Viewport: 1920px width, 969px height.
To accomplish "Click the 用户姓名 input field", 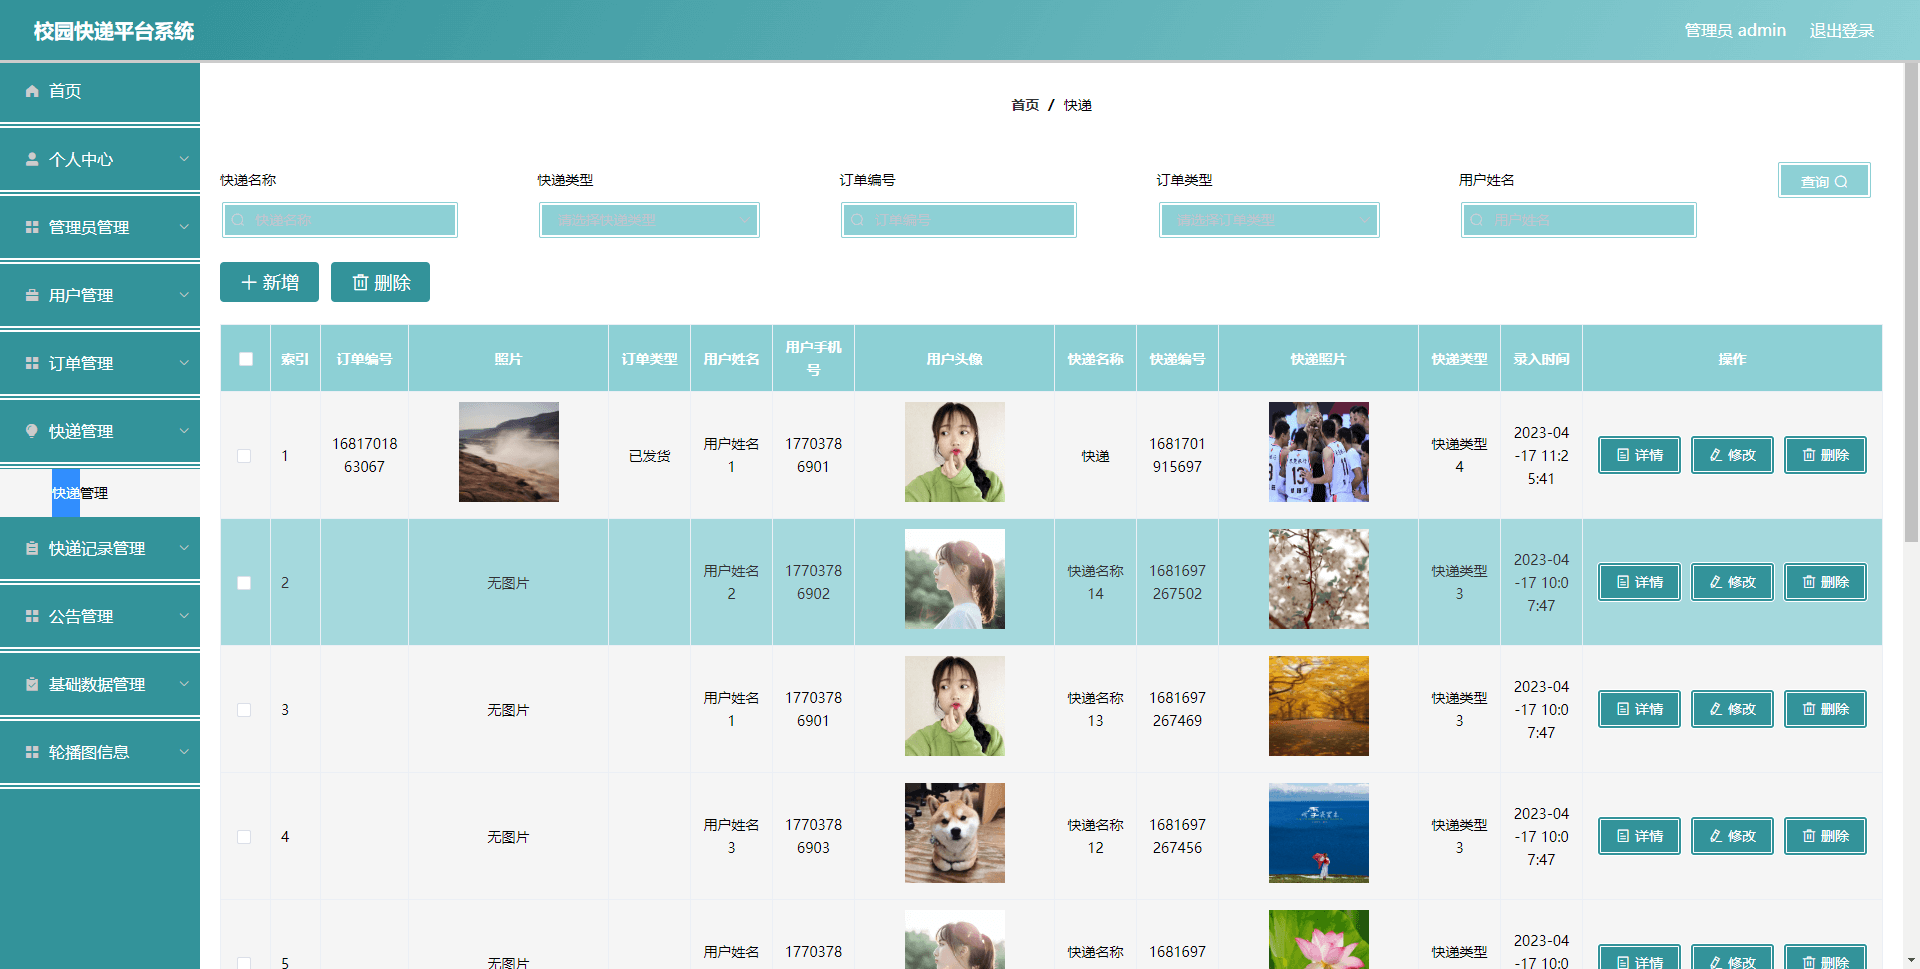I will tap(1579, 220).
